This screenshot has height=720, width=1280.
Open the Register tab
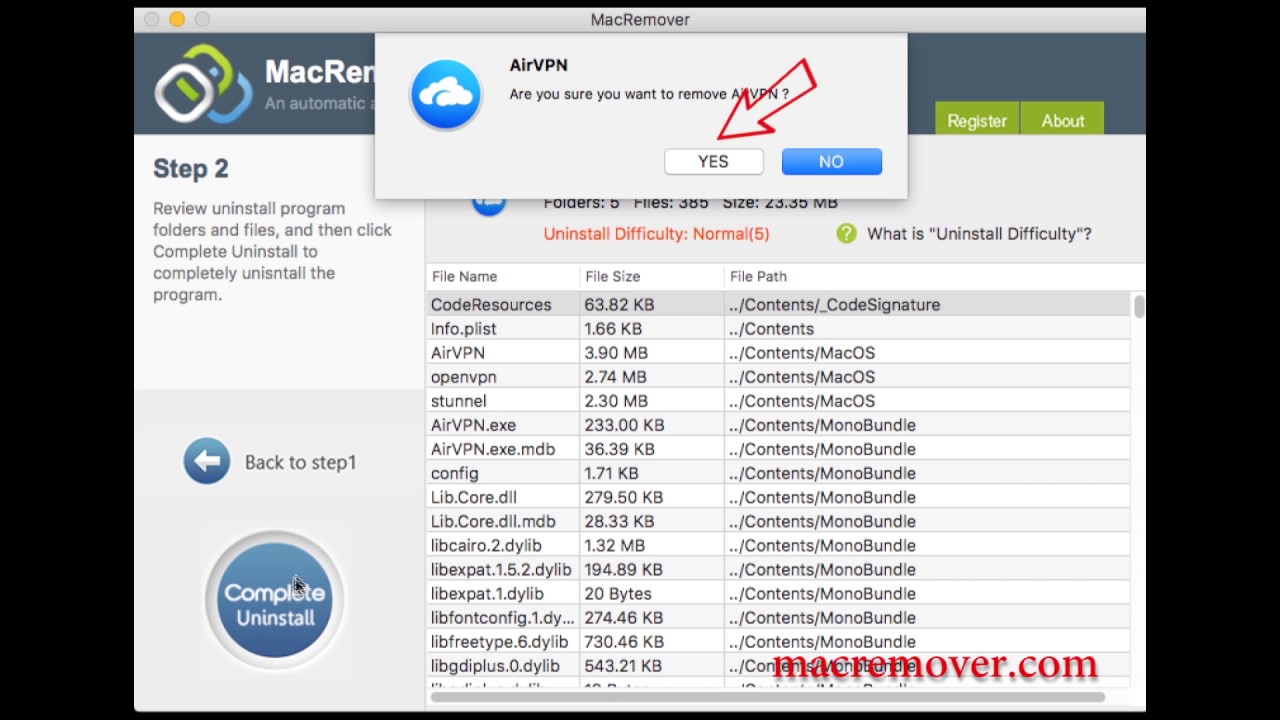[977, 120]
